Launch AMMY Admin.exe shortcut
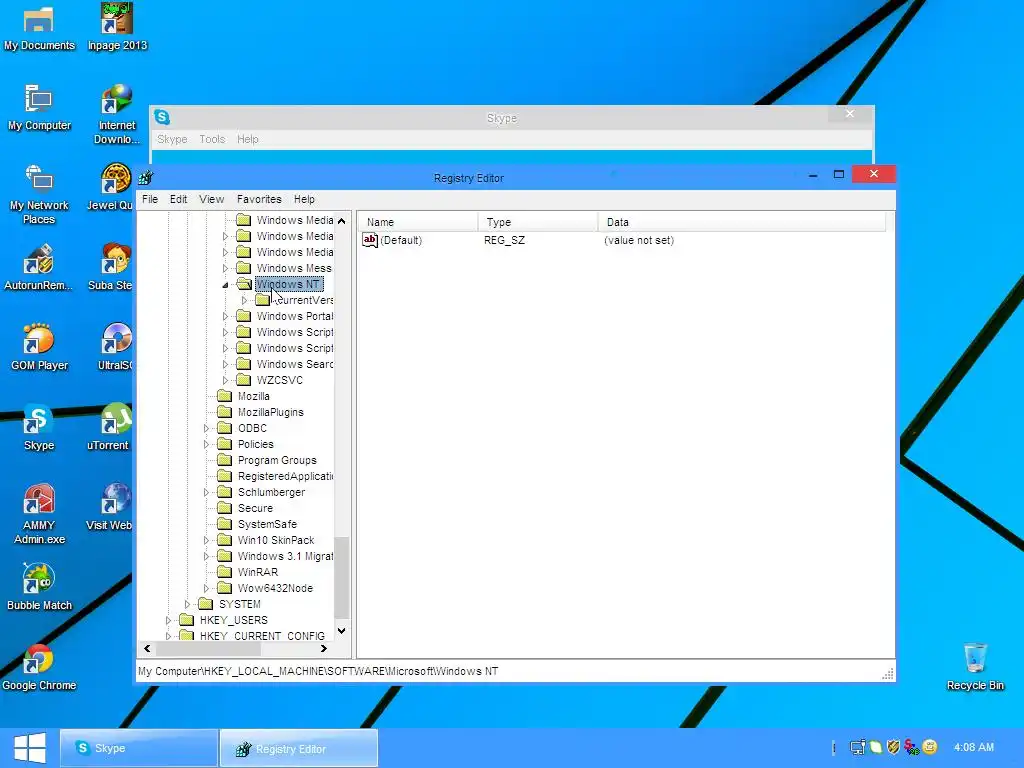Viewport: 1024px width, 768px height. click(x=39, y=515)
